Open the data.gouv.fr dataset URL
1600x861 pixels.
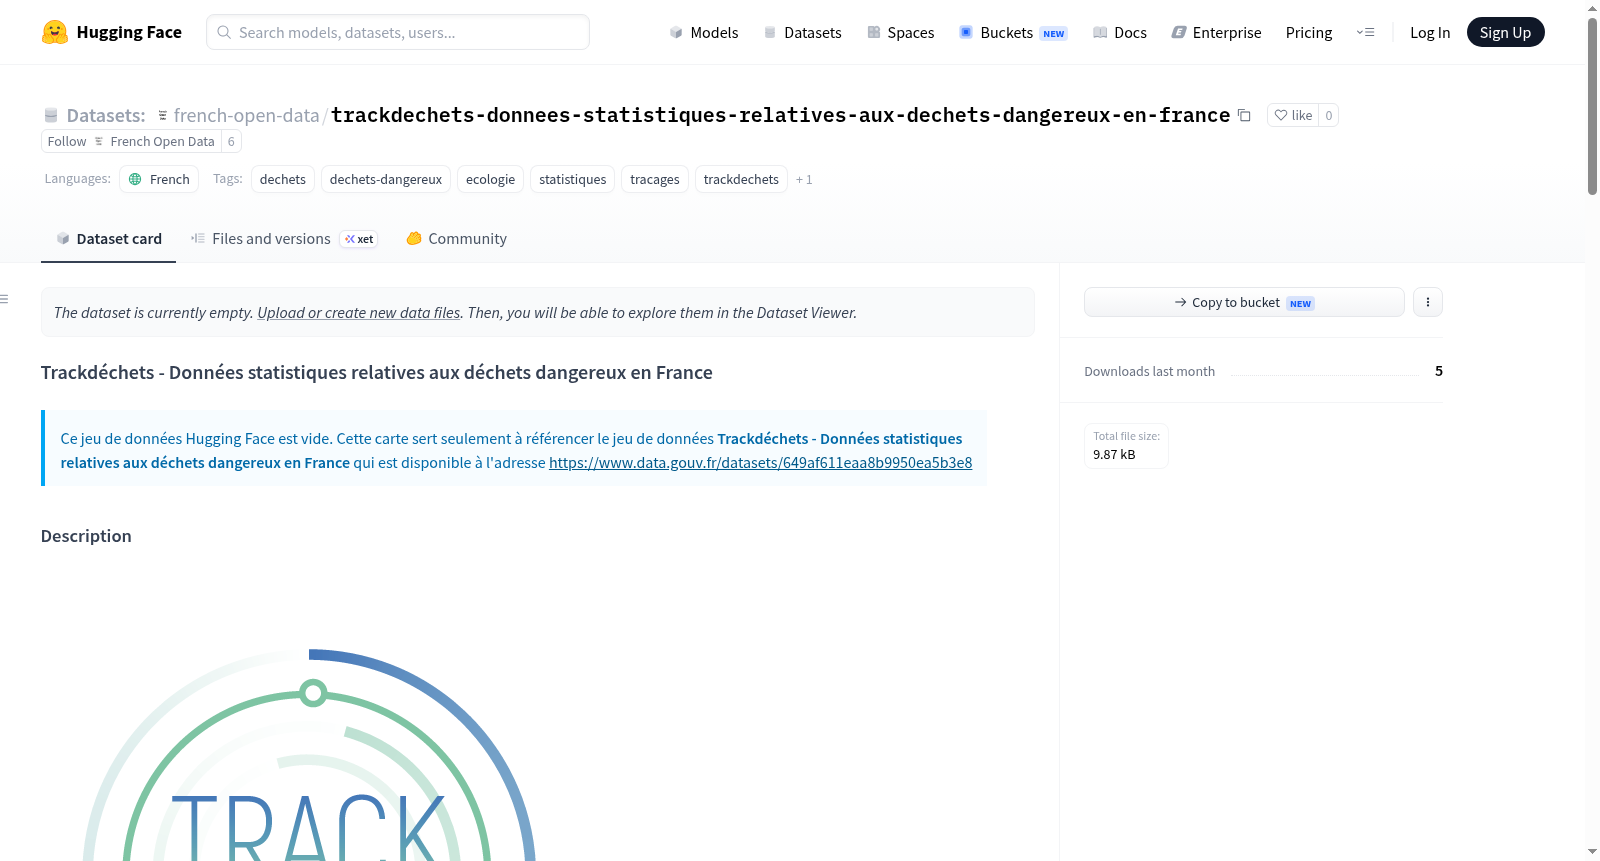[x=760, y=462]
